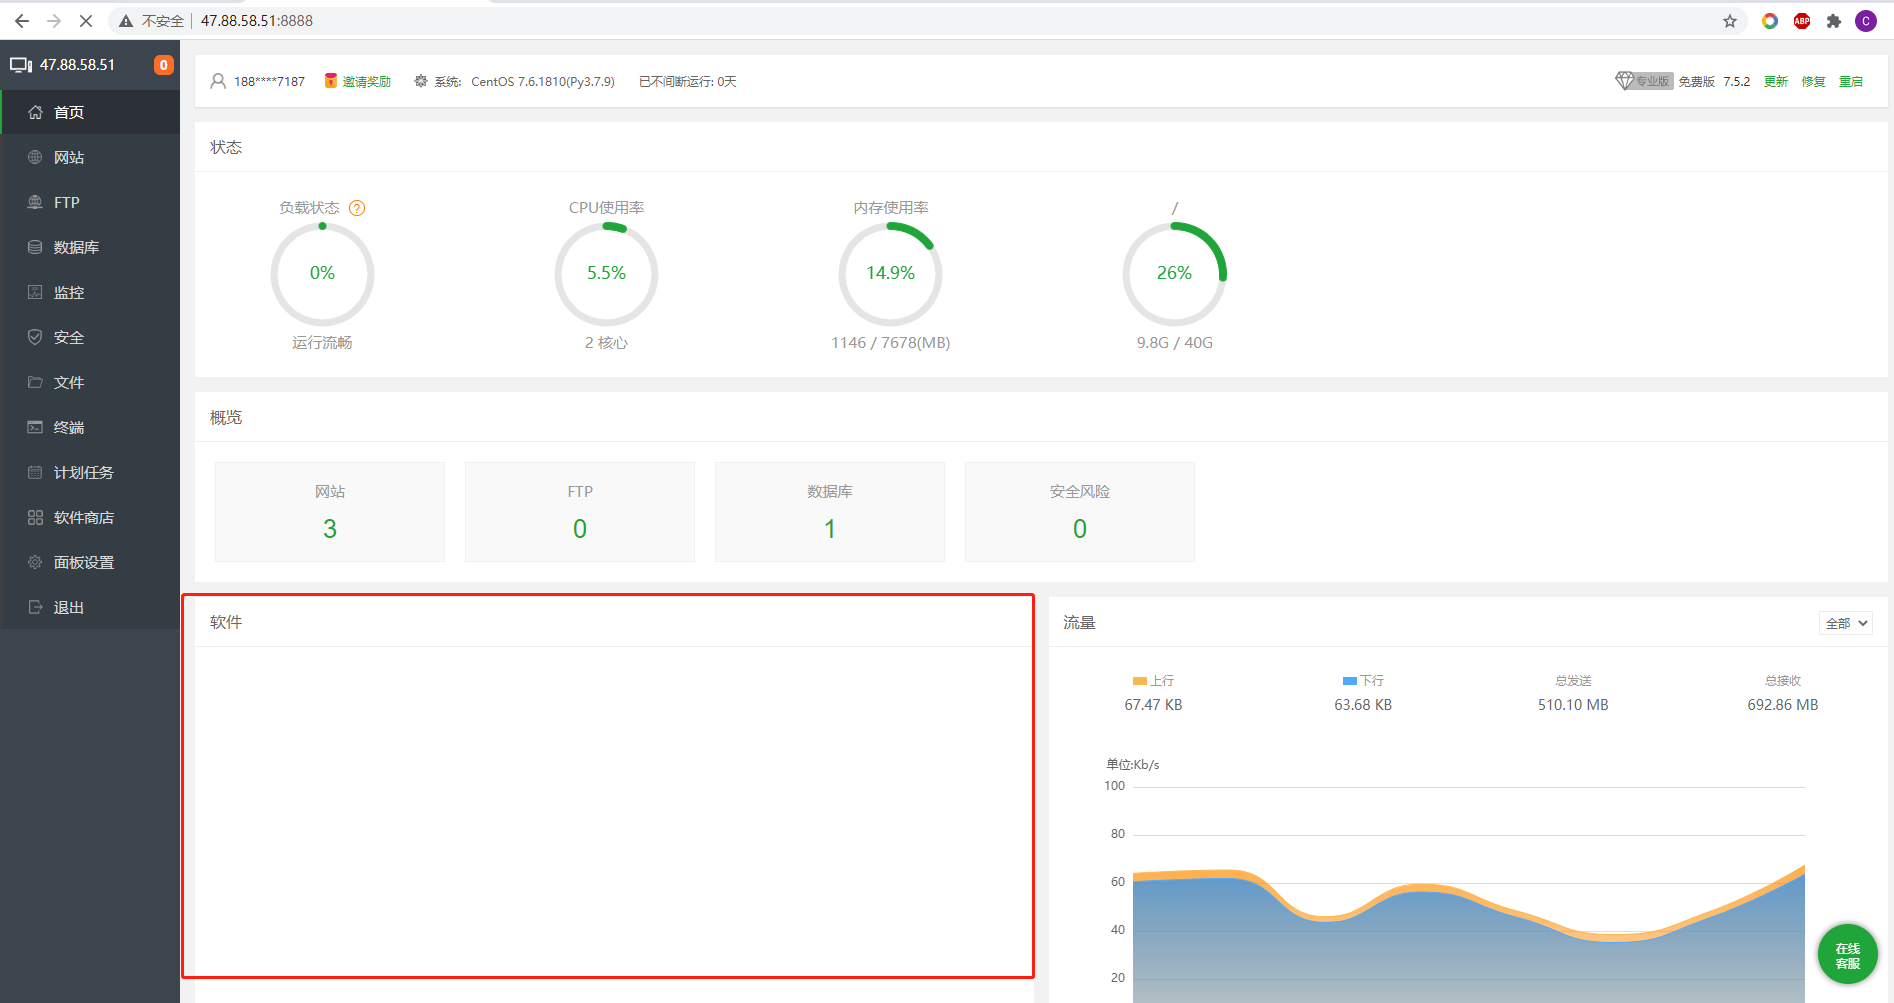Open the 监控 monitoring menu item
1894x1003 pixels.
(x=90, y=292)
